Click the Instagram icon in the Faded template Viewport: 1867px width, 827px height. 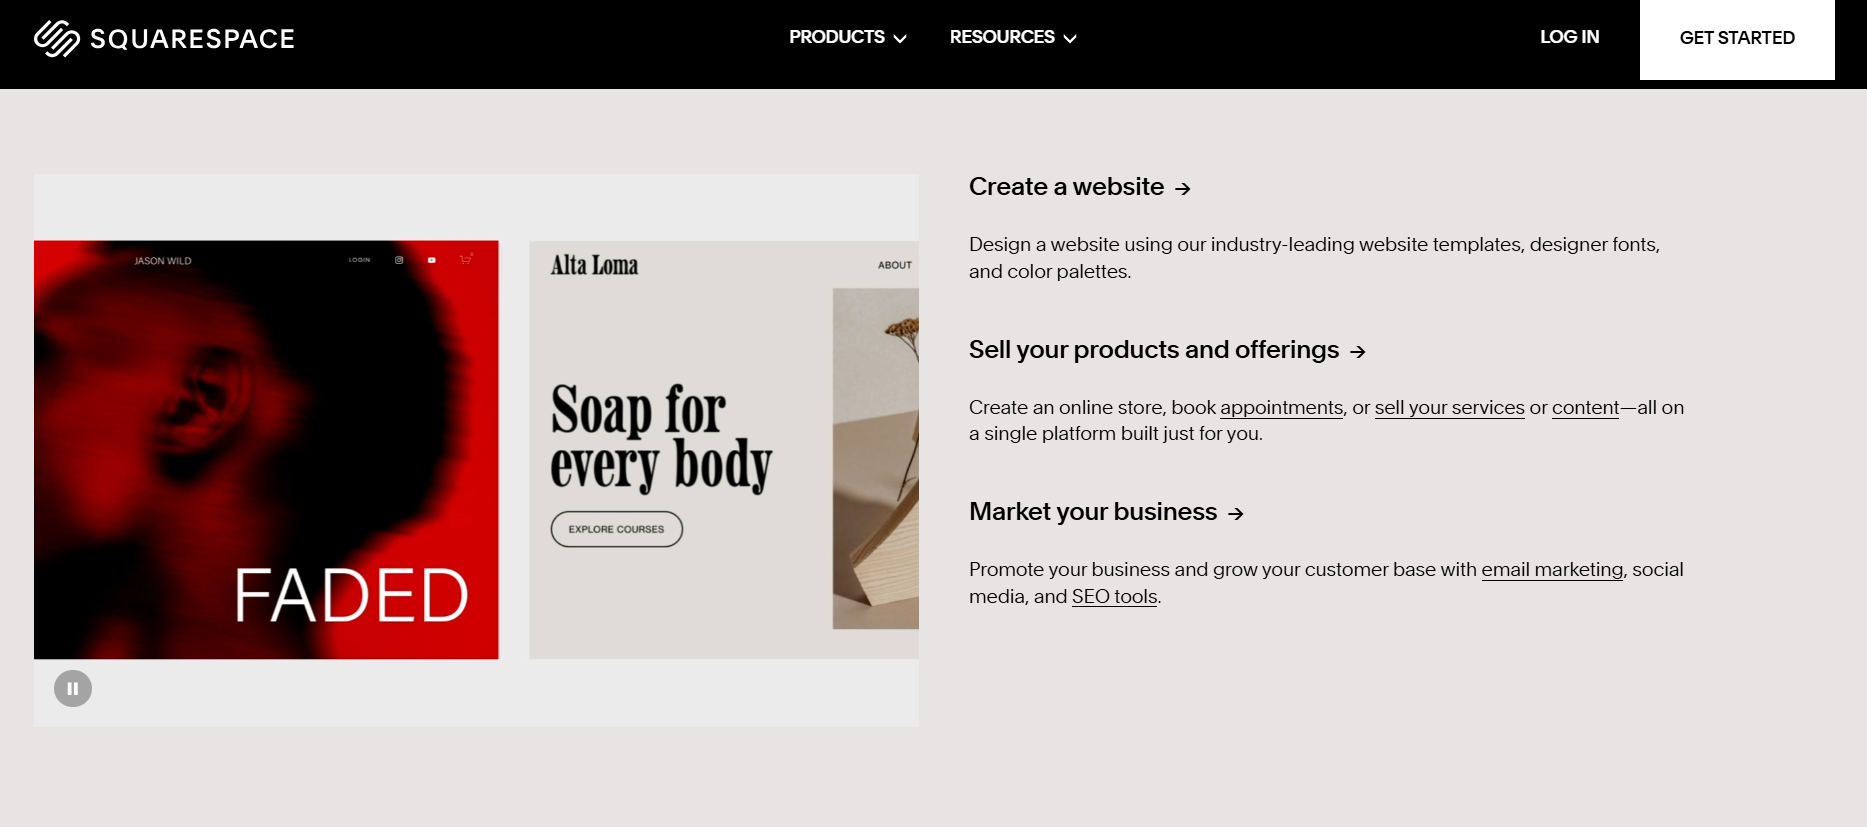(x=399, y=260)
